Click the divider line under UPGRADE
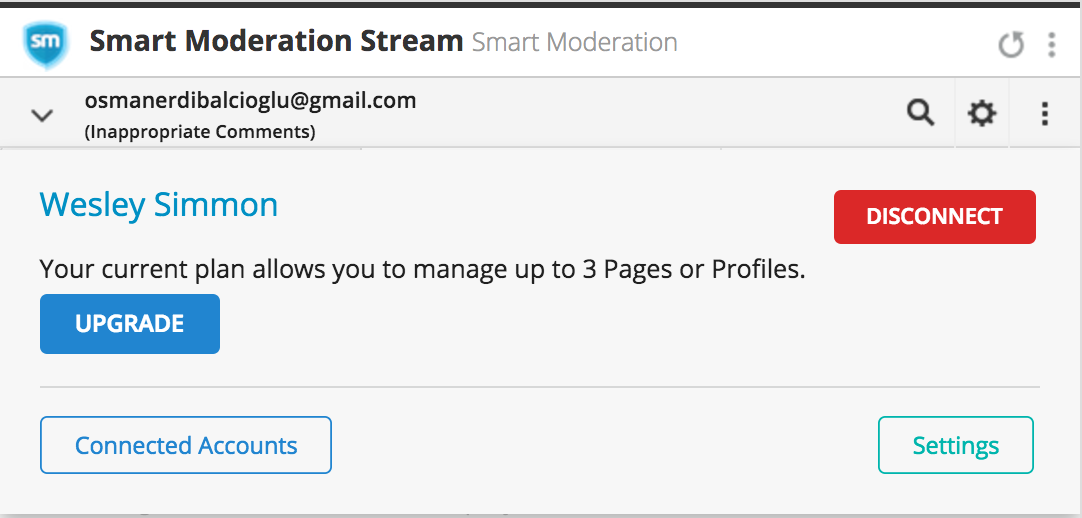Image resolution: width=1082 pixels, height=518 pixels. point(540,387)
